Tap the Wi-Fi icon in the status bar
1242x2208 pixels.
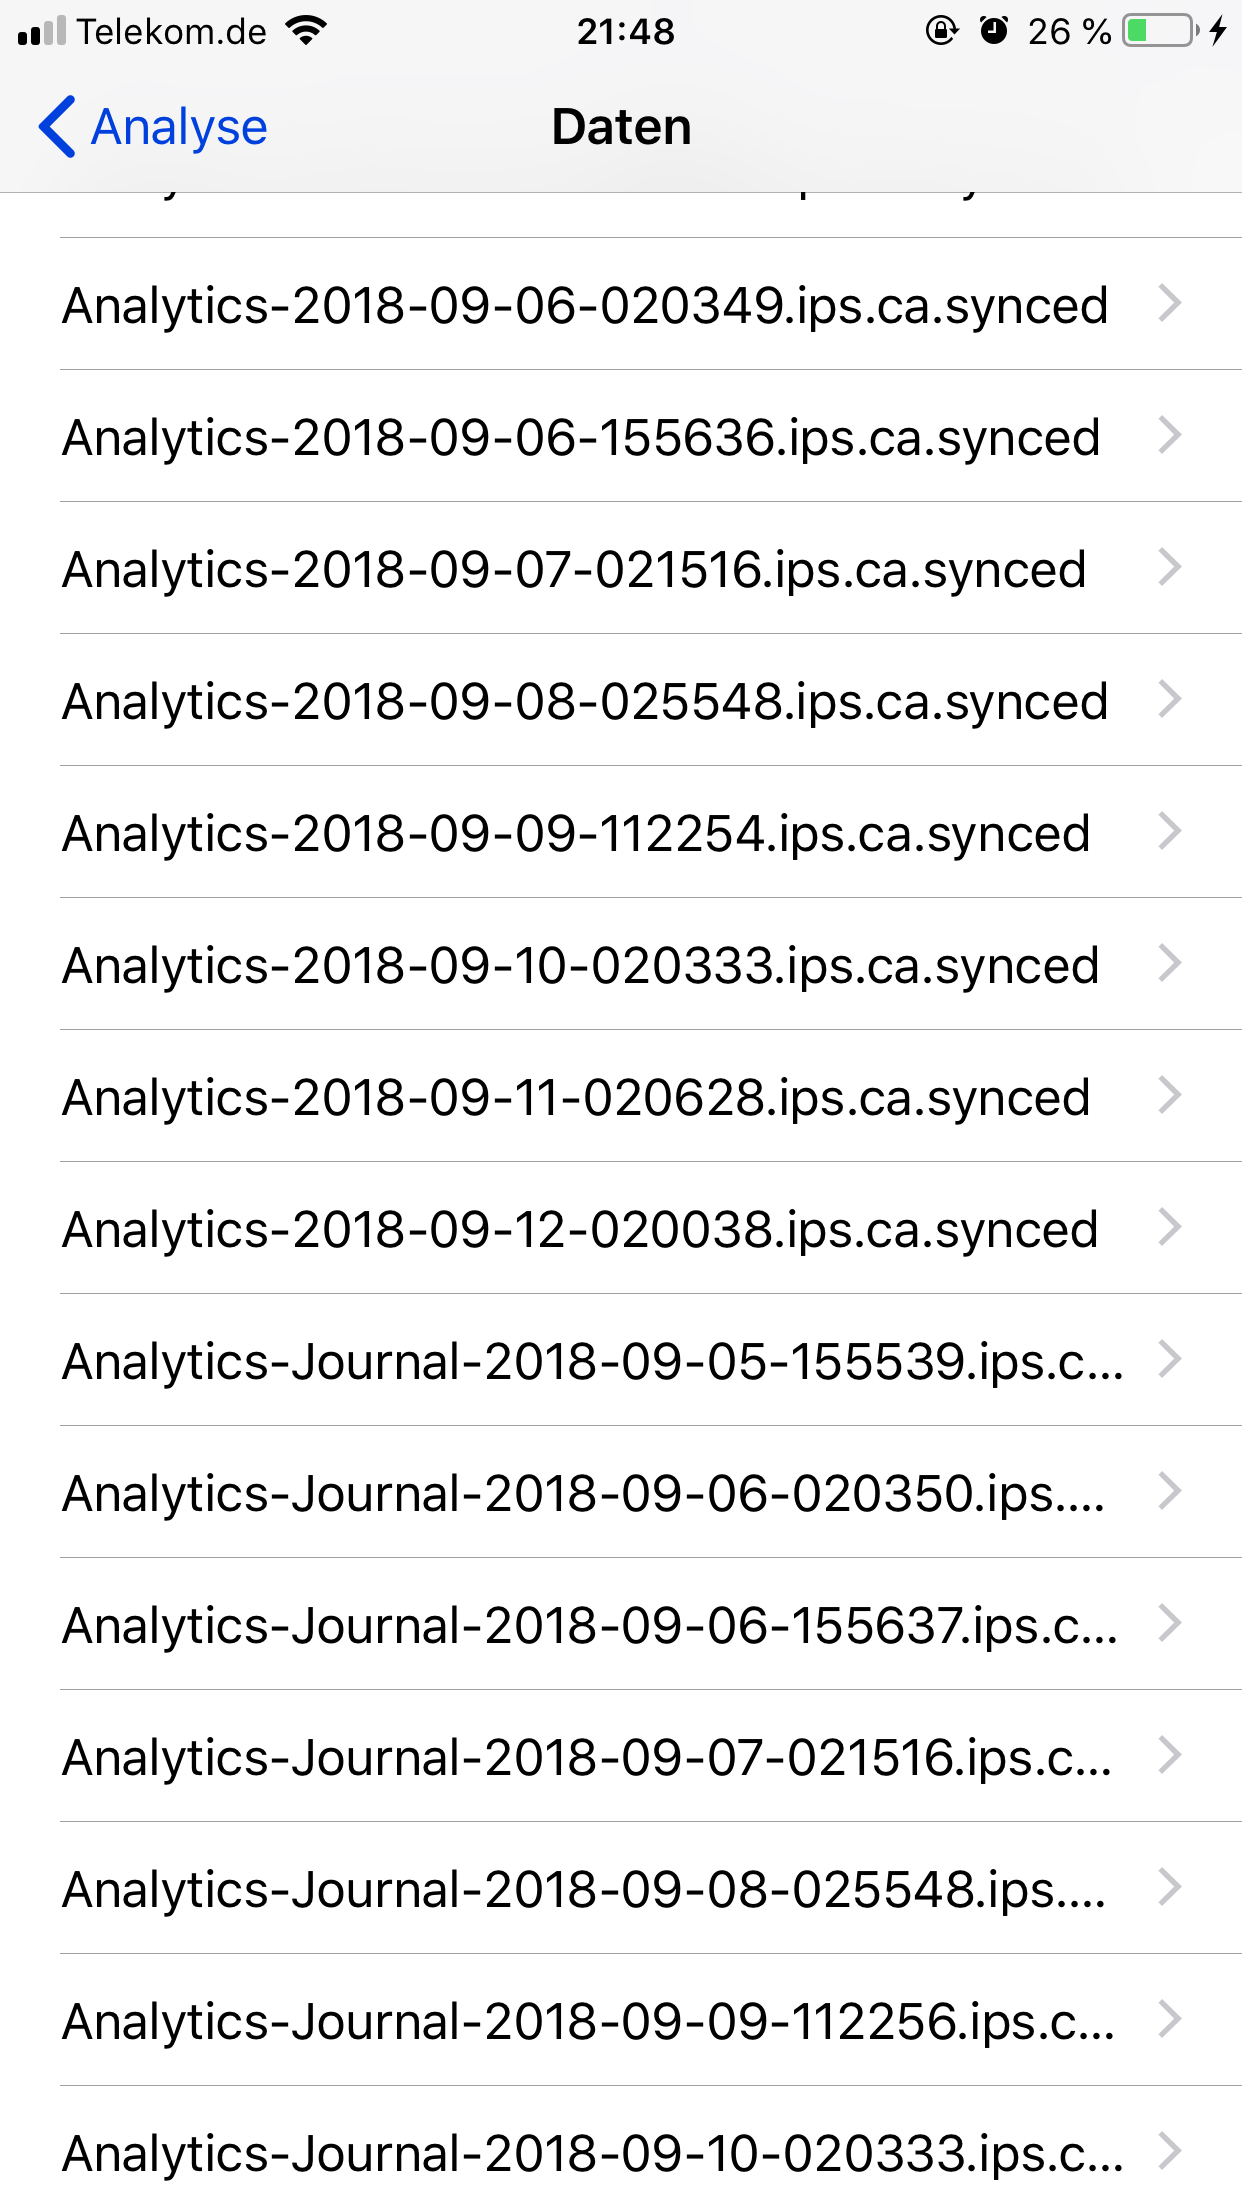306,31
